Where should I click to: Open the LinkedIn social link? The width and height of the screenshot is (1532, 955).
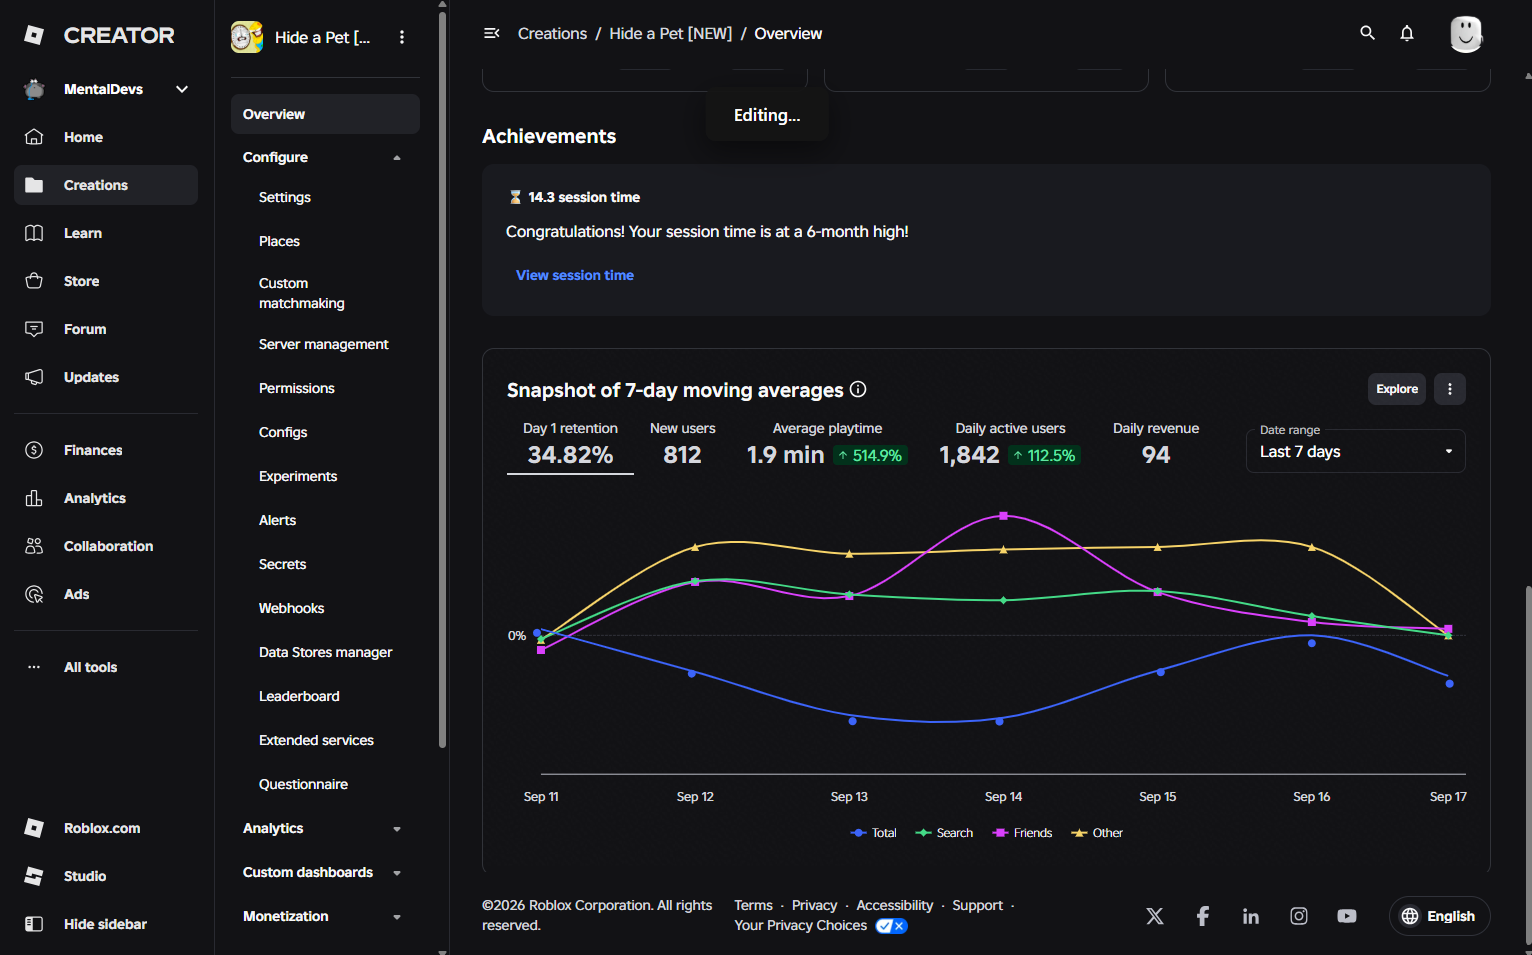[x=1251, y=916]
